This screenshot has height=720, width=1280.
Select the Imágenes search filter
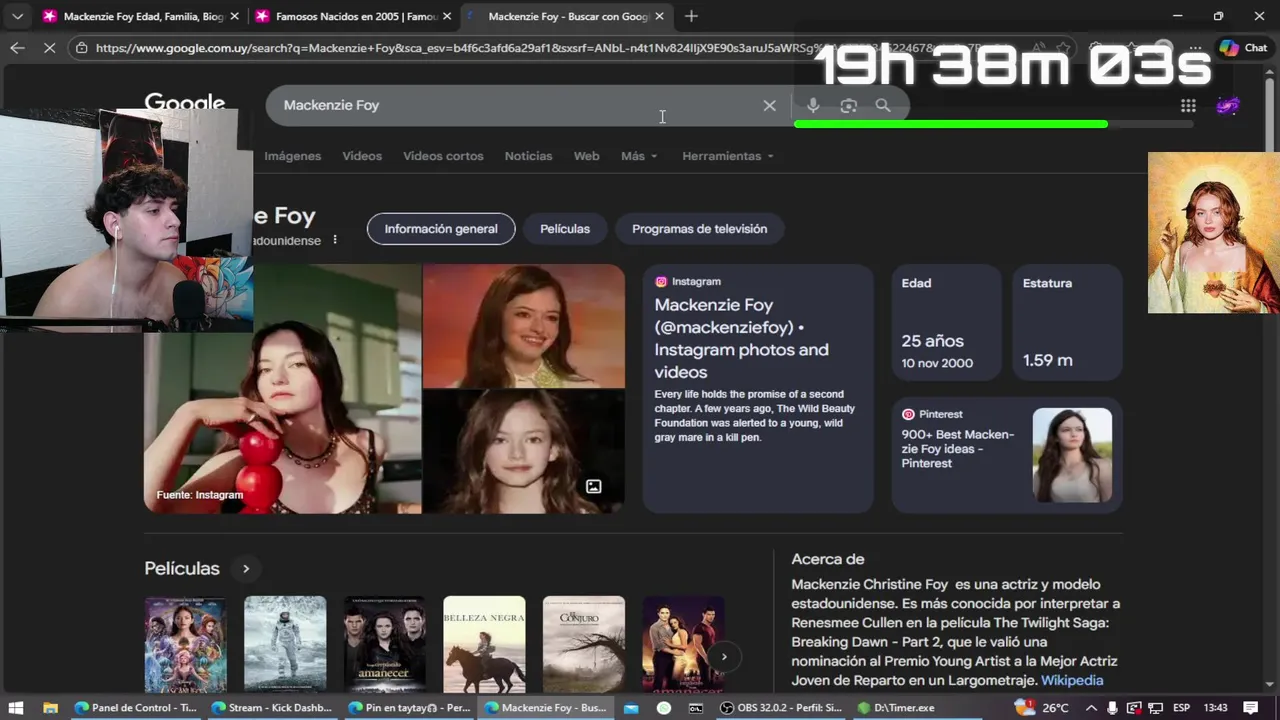[292, 156]
